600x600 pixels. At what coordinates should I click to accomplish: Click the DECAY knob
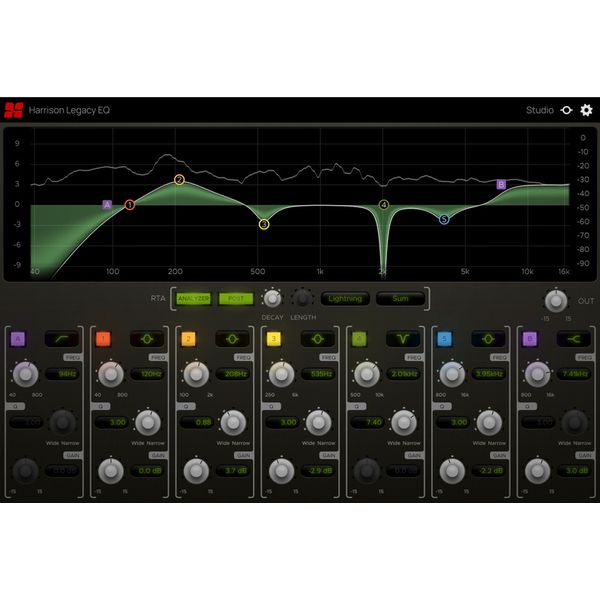tap(272, 298)
